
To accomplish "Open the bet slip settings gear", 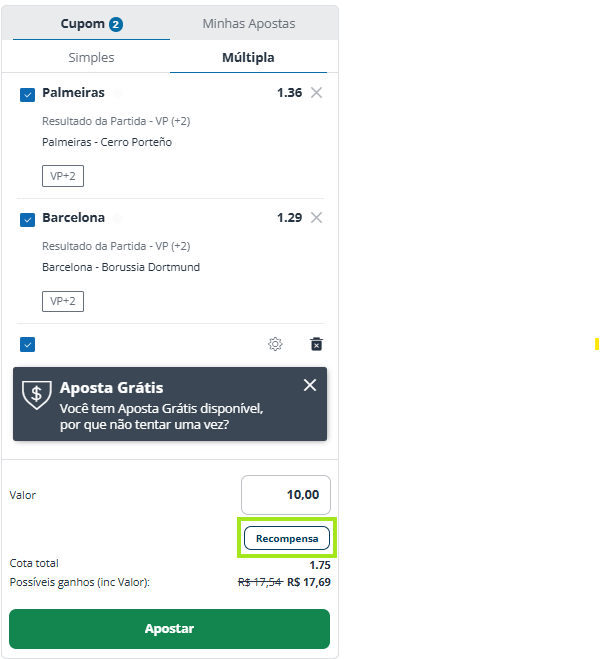I will coord(275,344).
